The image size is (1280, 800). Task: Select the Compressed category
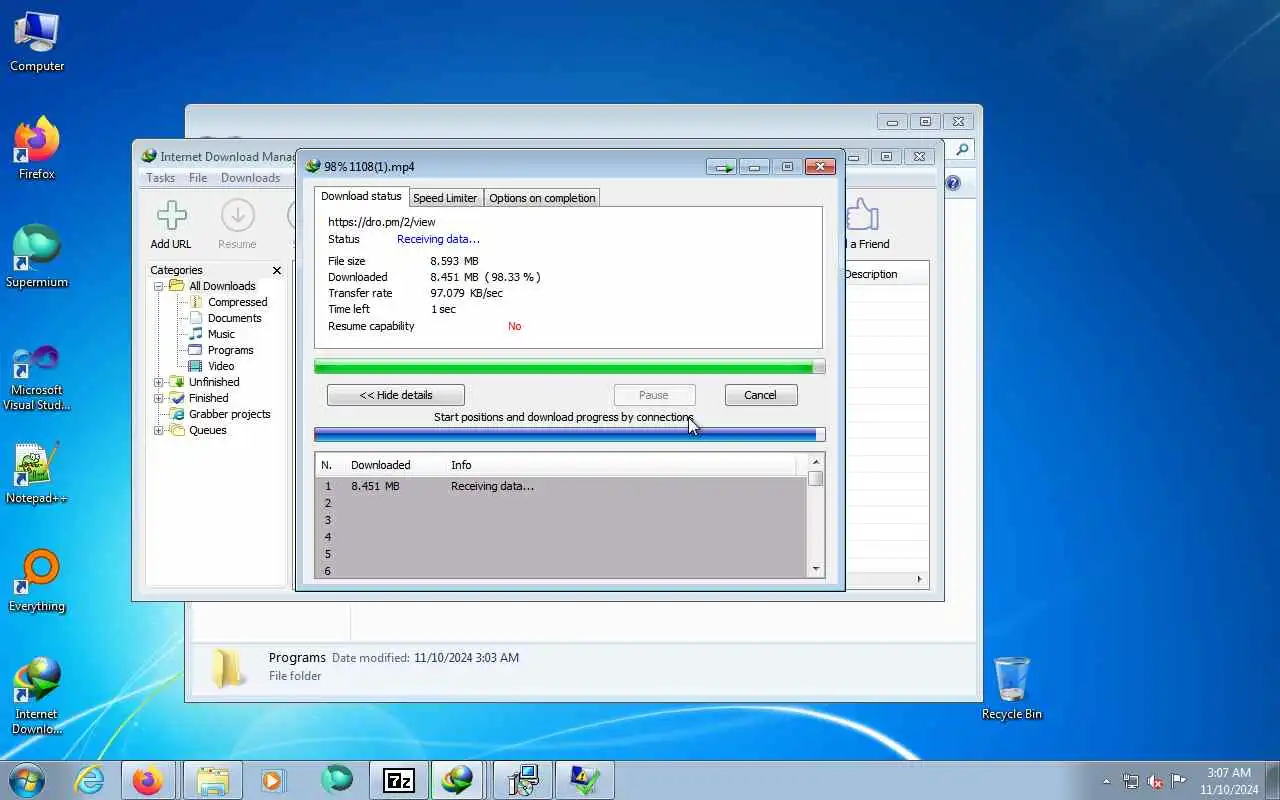(237, 302)
